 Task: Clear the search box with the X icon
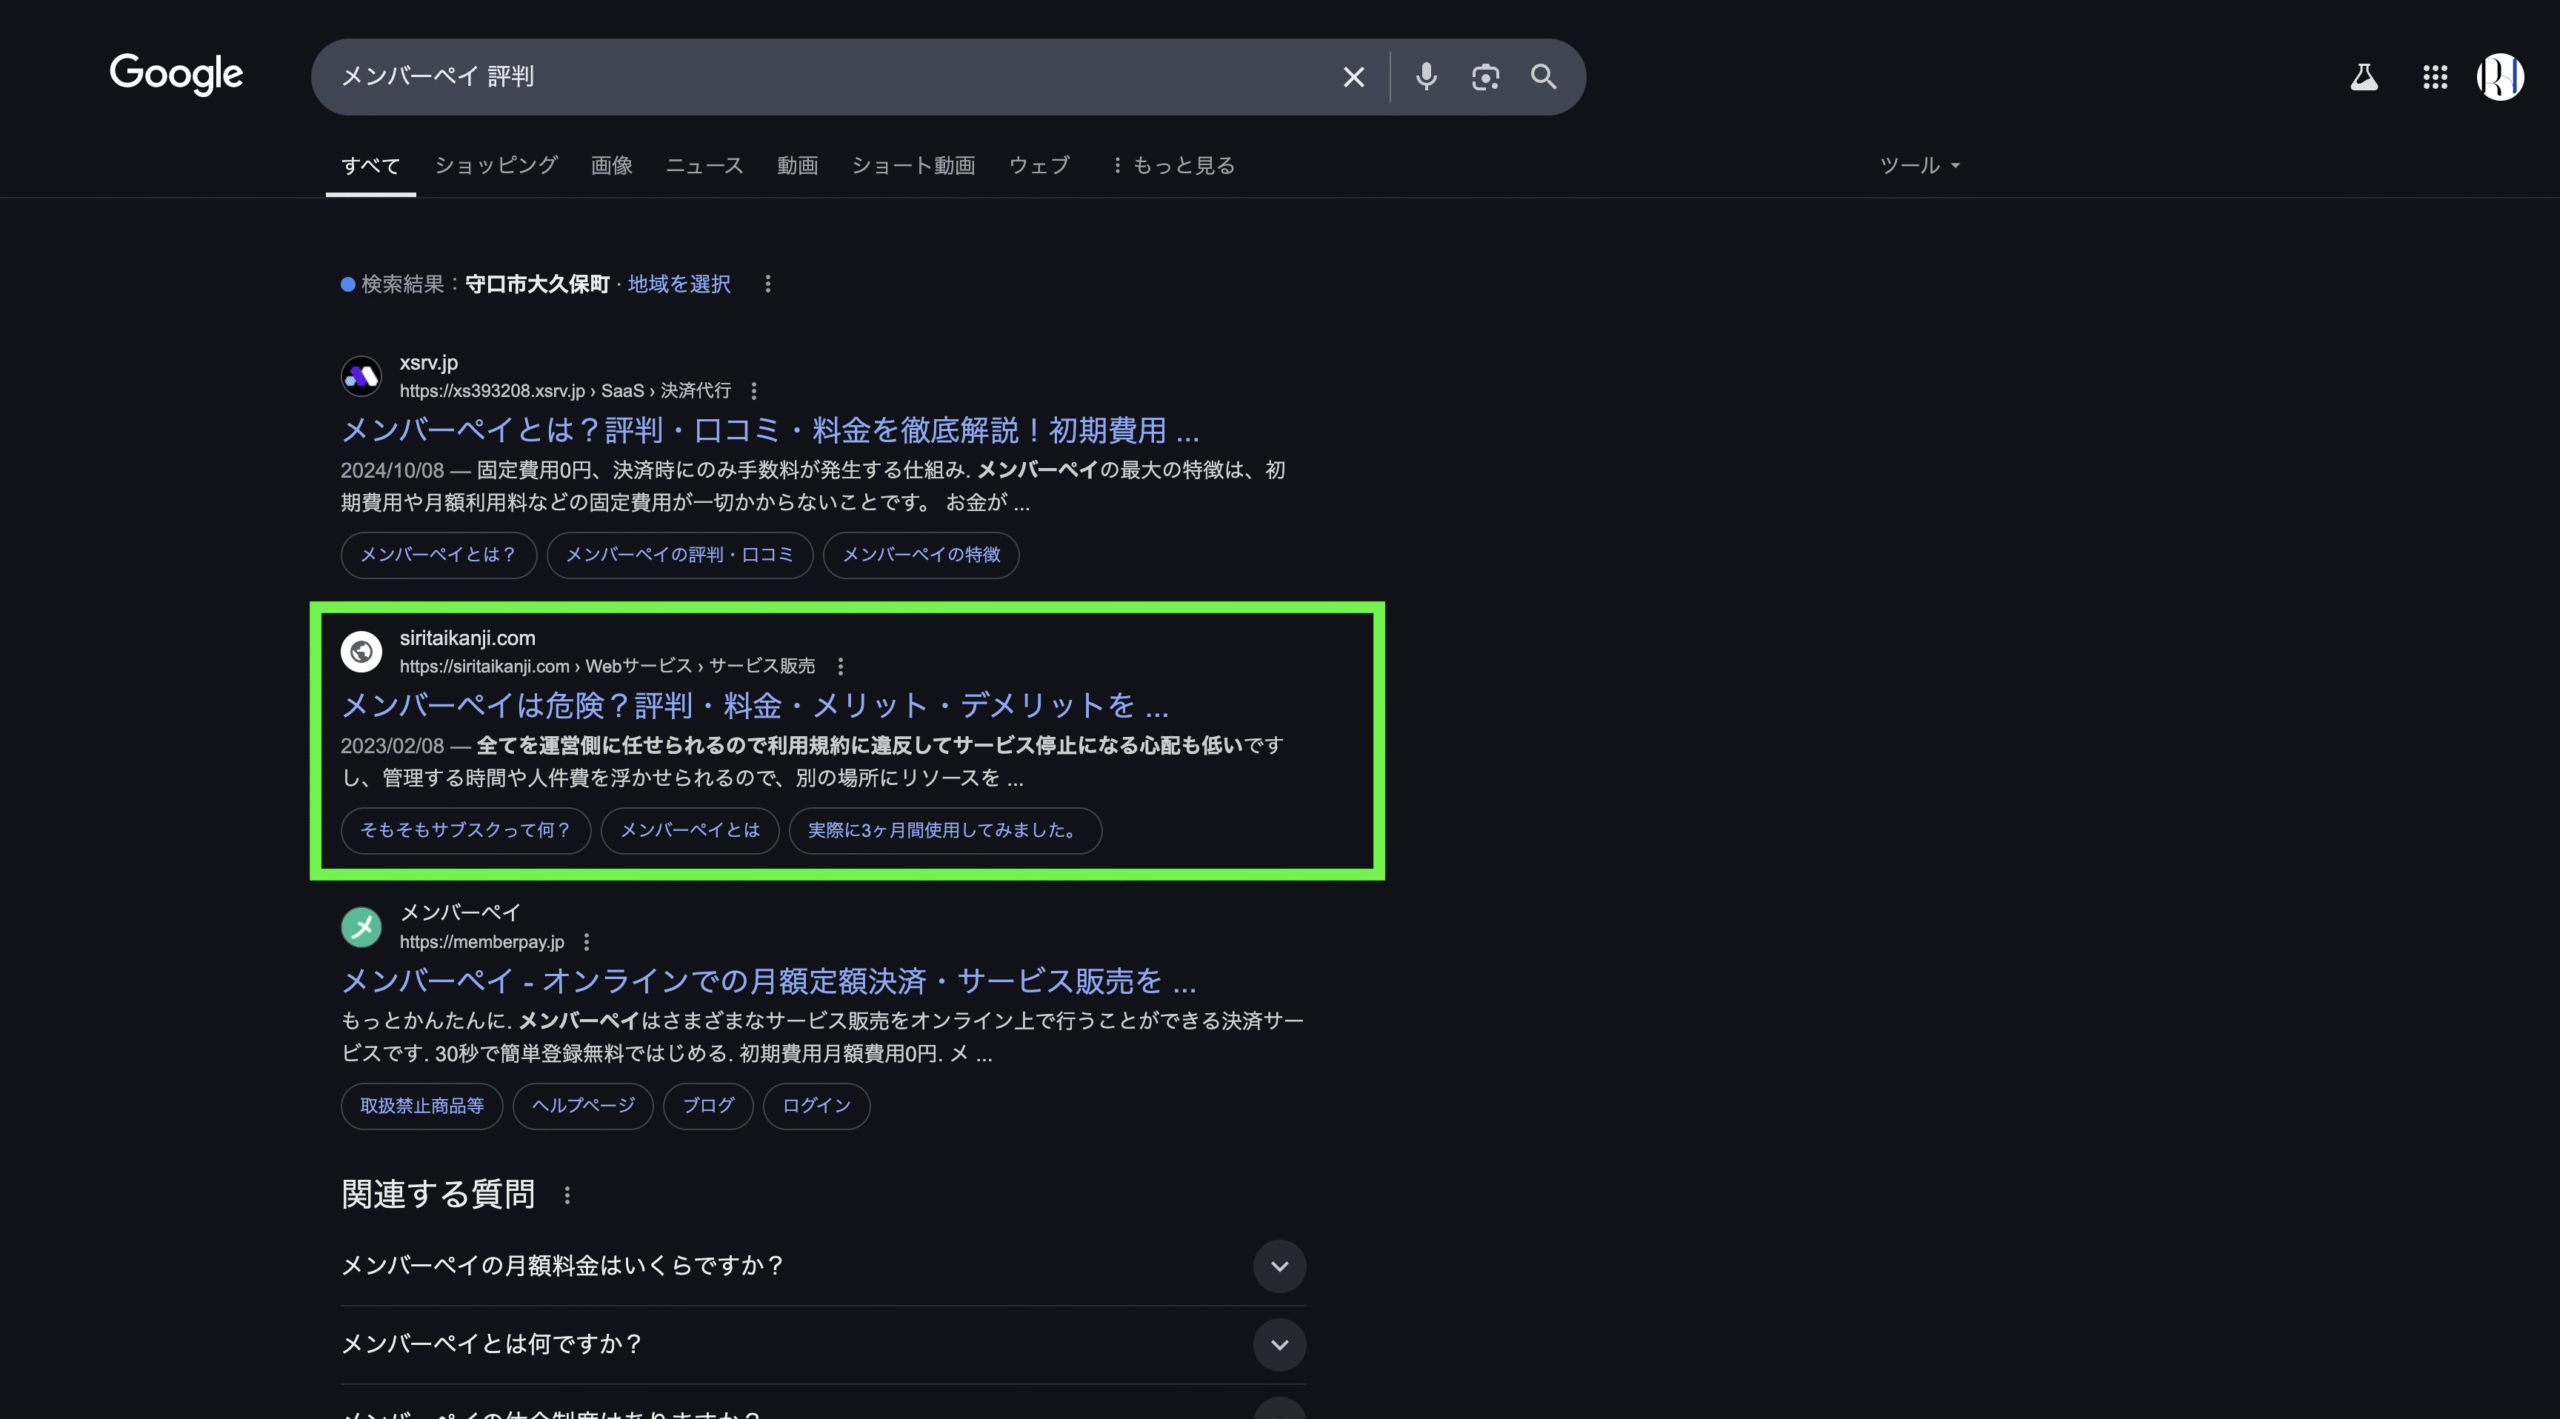tap(1353, 77)
